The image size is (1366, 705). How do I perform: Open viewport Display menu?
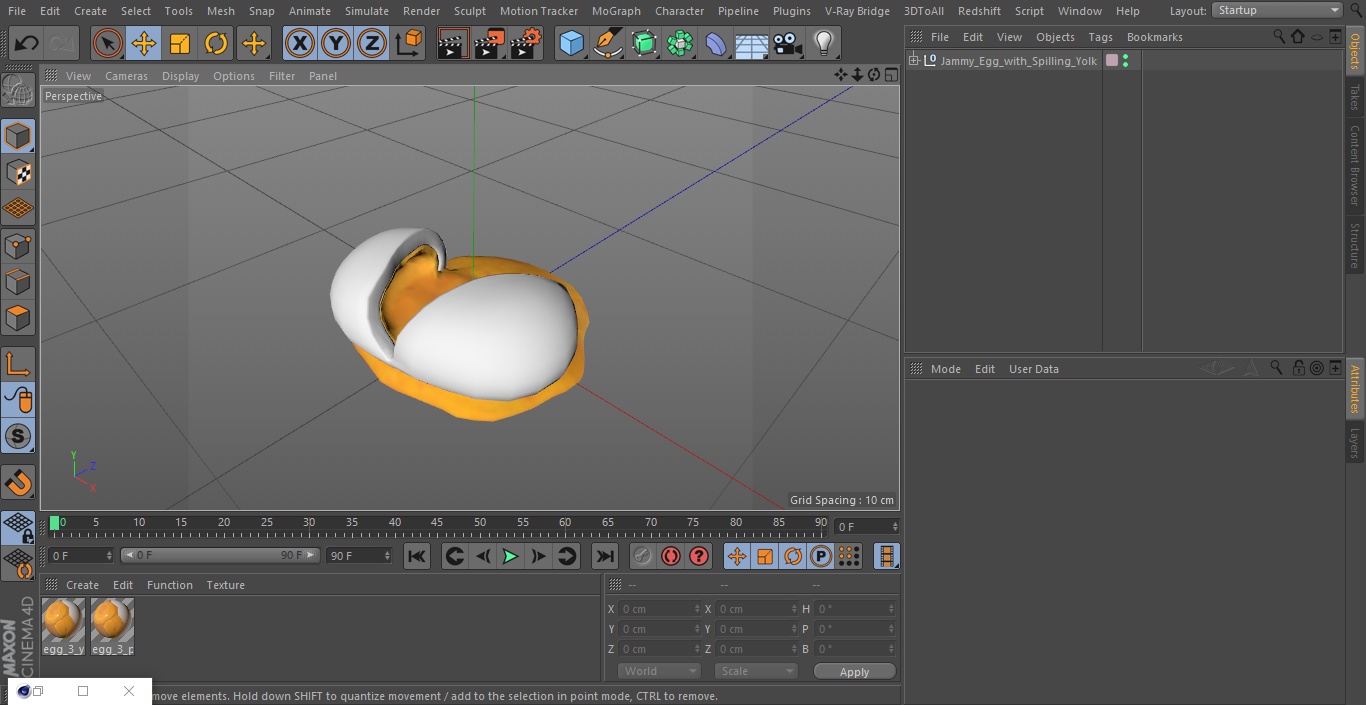point(180,76)
